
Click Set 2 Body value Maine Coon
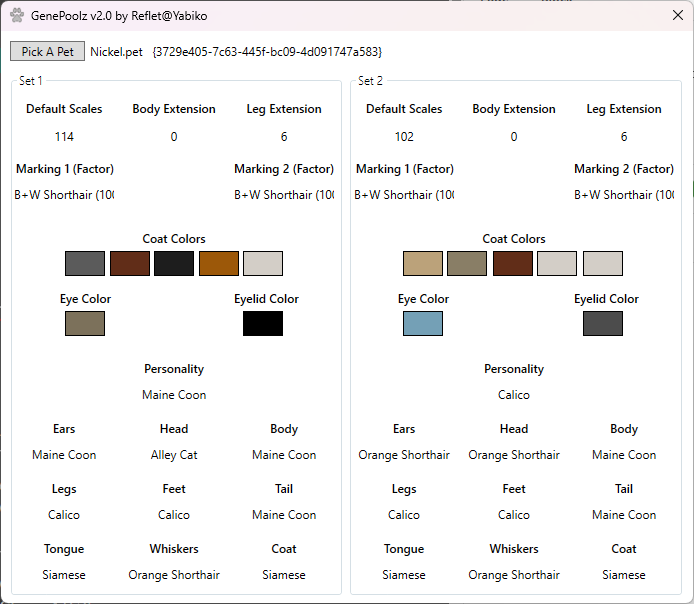(624, 455)
